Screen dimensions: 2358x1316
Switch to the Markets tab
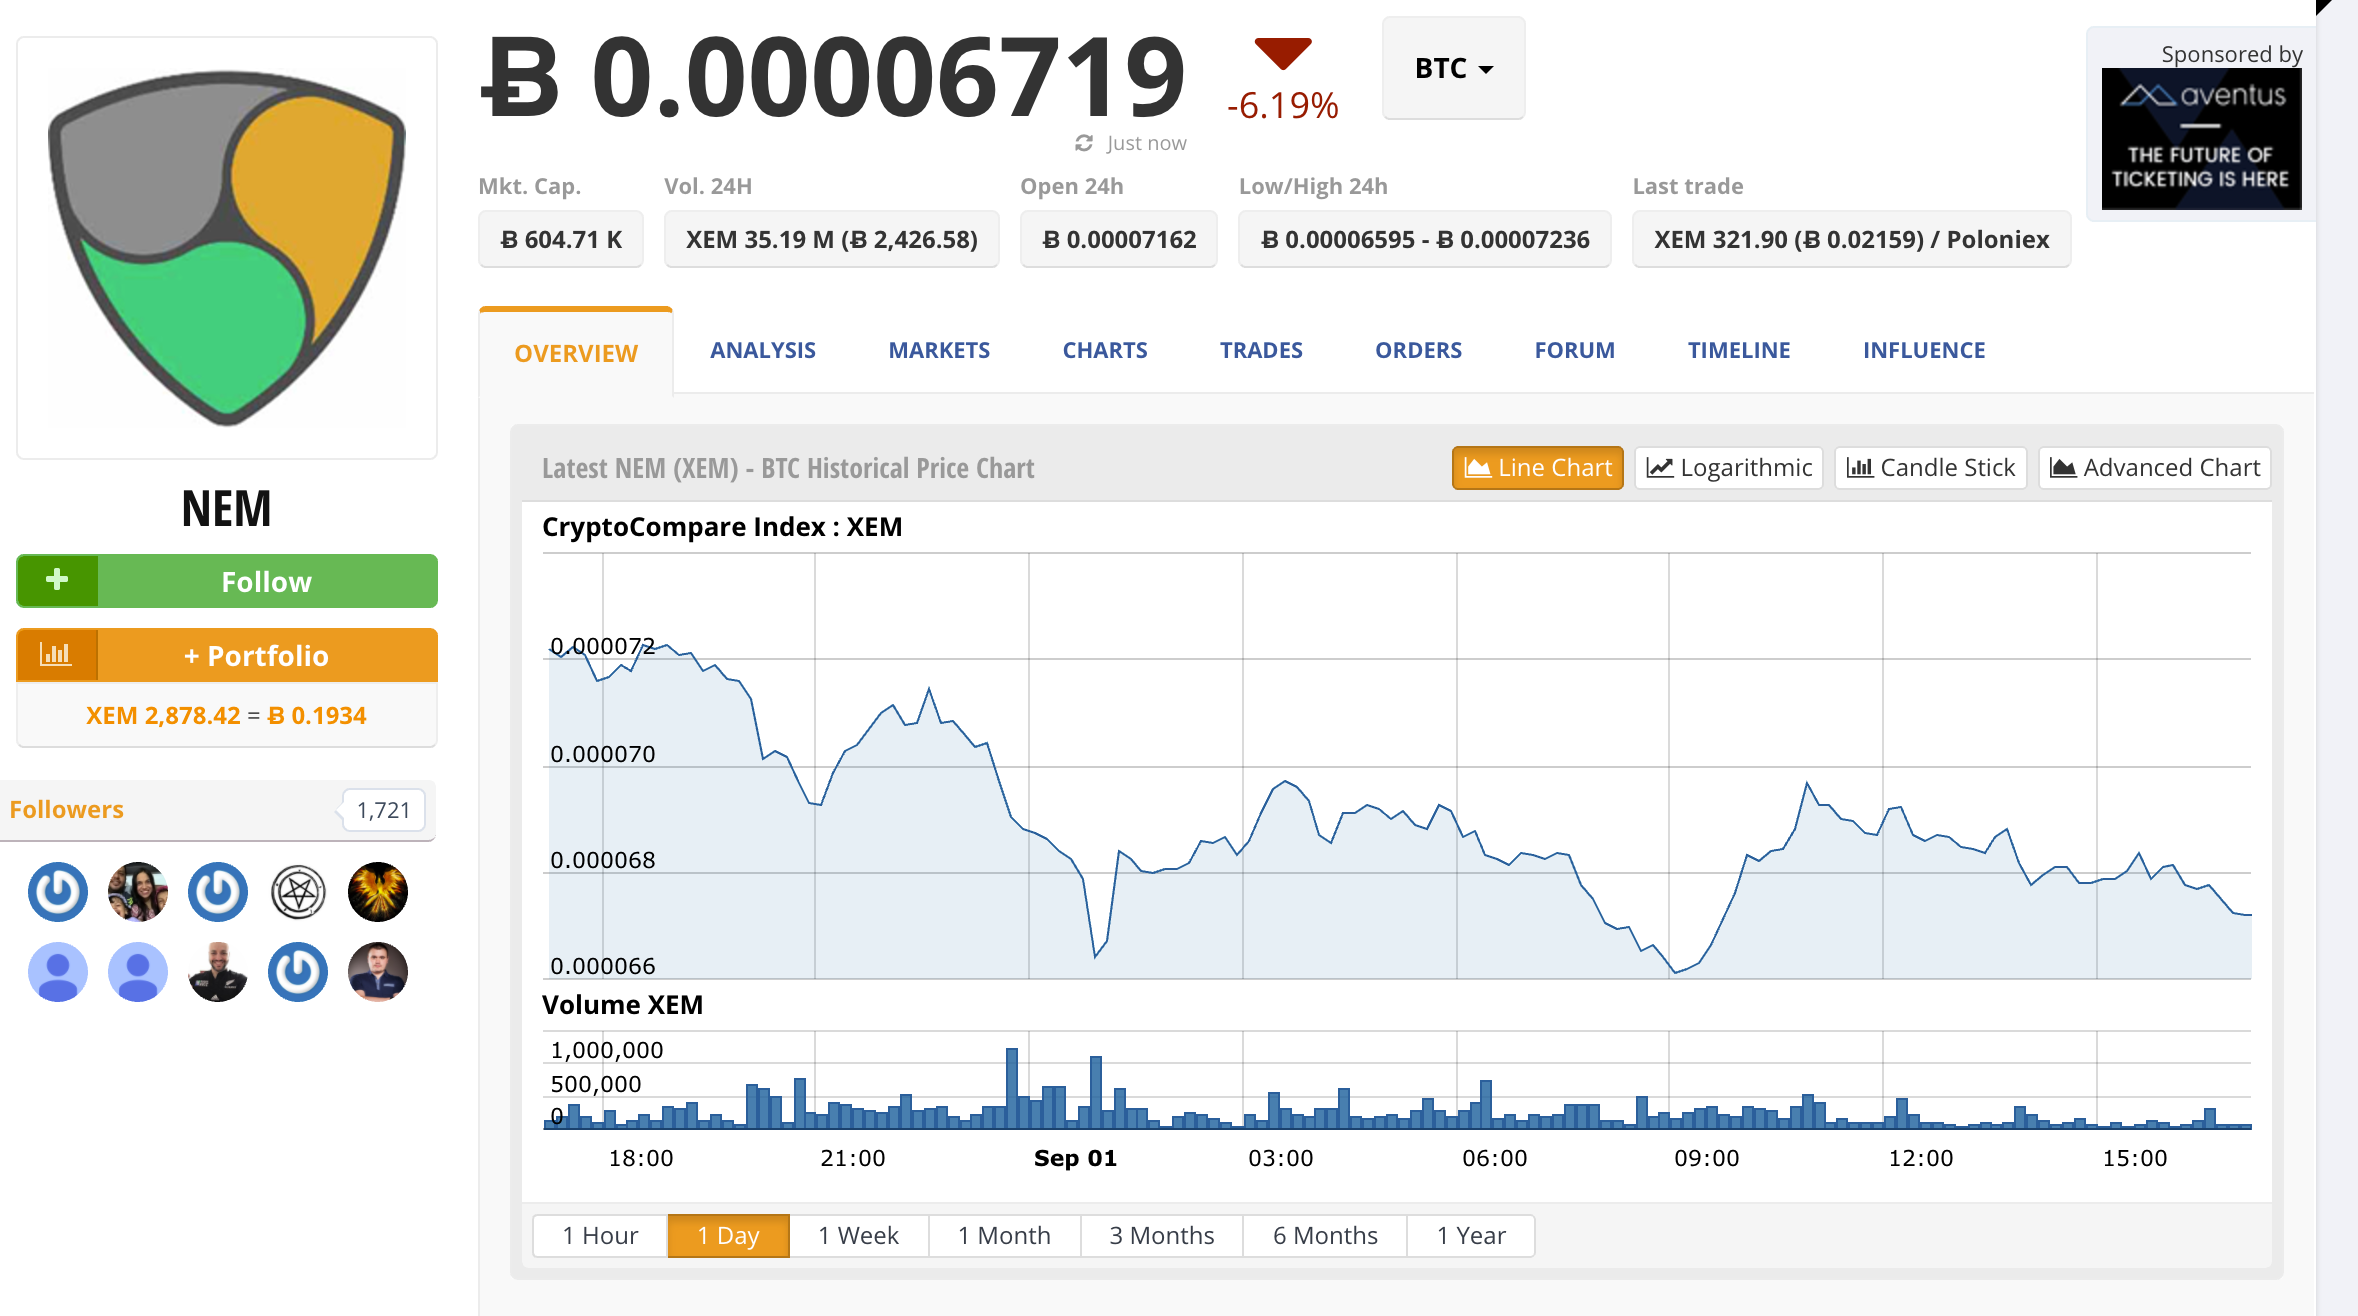pos(939,350)
